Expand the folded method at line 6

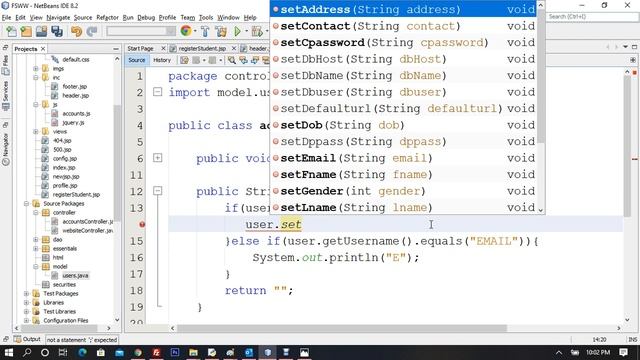click(x=158, y=158)
